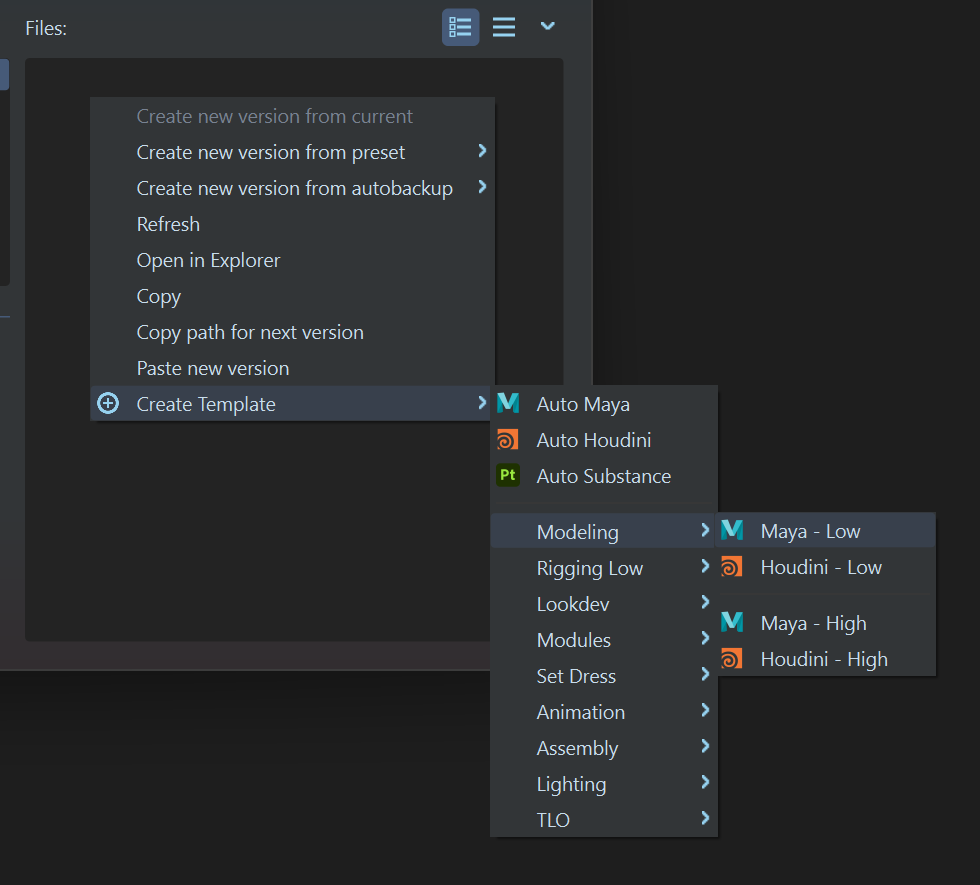Create a Houdini - High modeling template

[x=825, y=659]
